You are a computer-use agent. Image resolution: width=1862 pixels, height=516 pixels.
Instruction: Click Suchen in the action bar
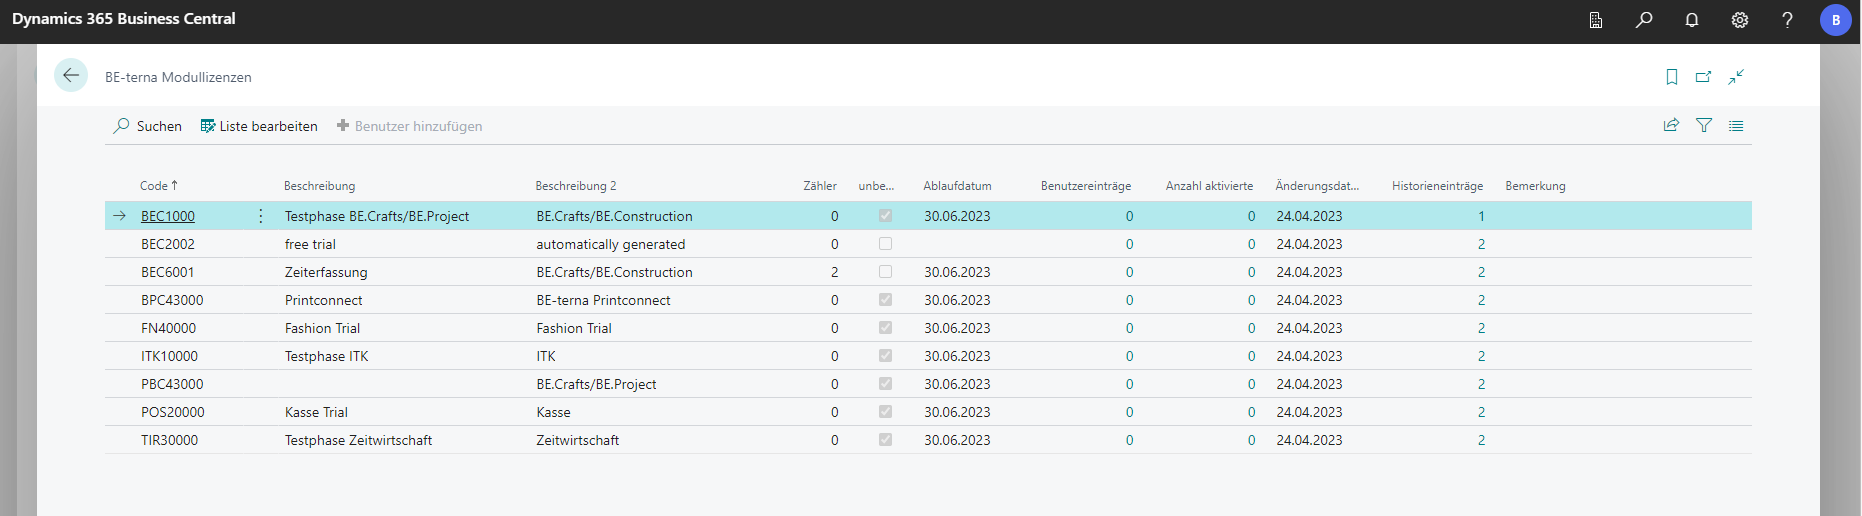coord(148,126)
